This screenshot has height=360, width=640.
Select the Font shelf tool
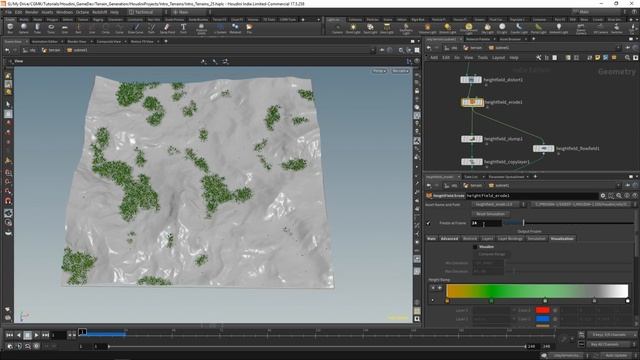pyautogui.click(x=183, y=28)
